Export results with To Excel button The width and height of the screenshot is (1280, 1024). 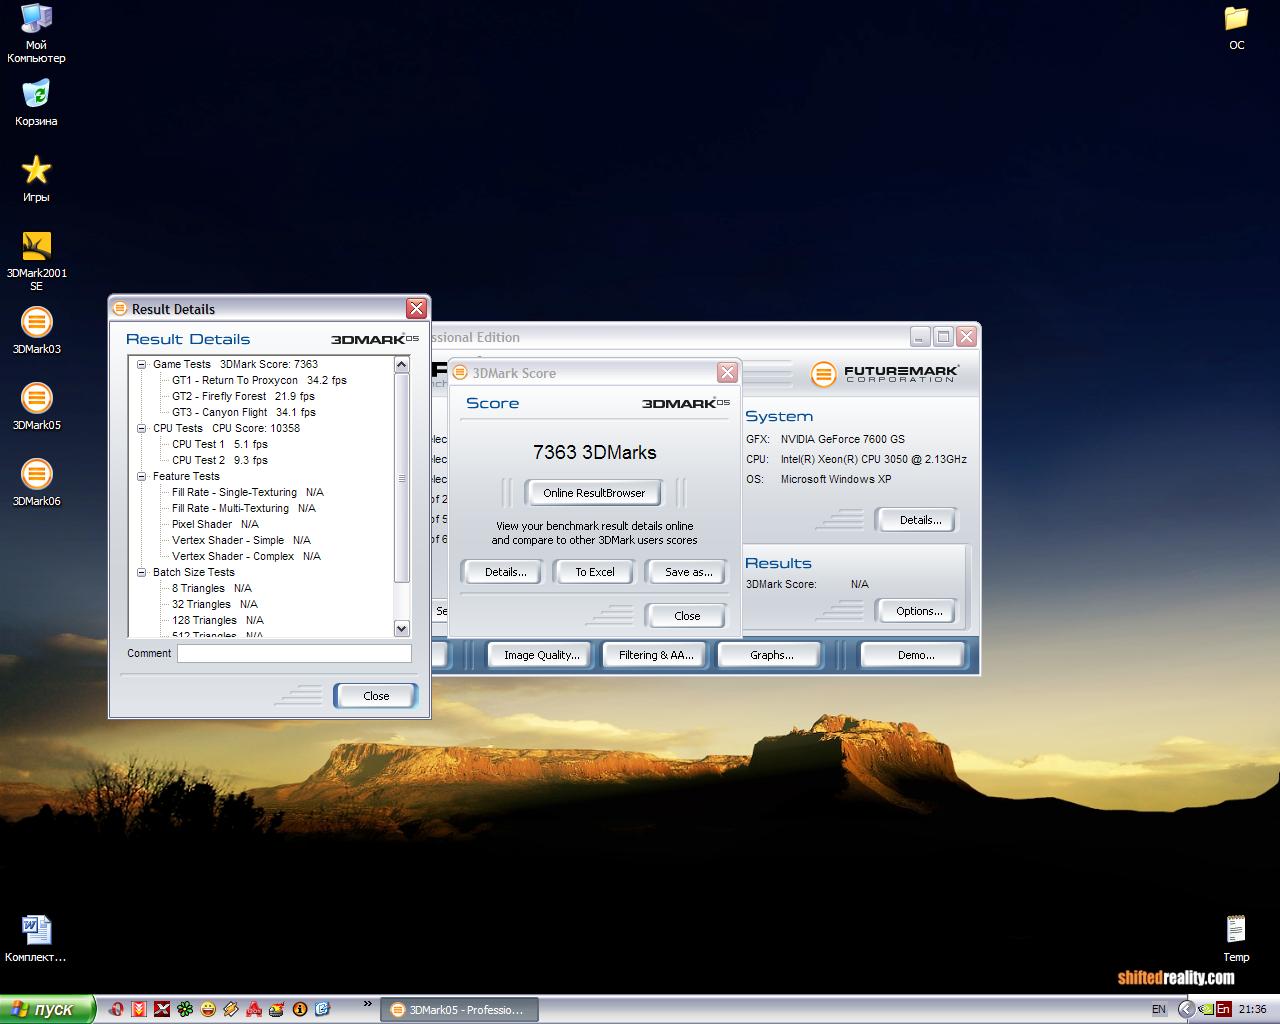point(595,572)
